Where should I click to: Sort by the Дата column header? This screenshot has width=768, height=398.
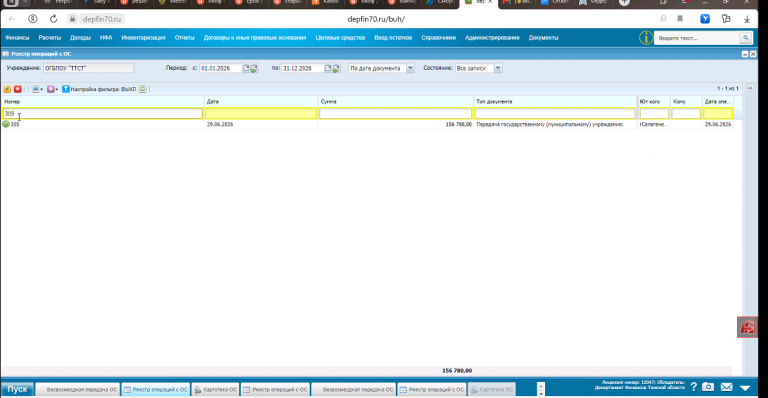[x=261, y=101]
